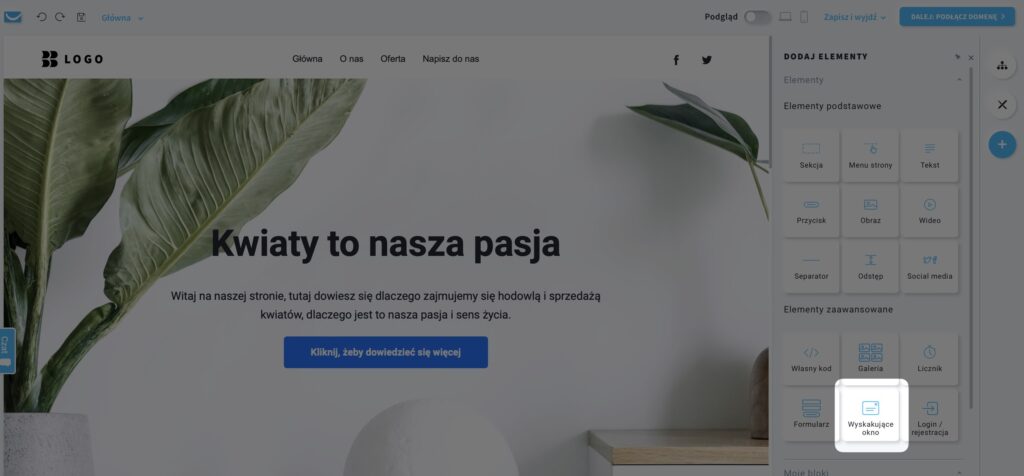Switch to desktop view icon
Viewport: 1024px width, 476px height.
tap(786, 17)
